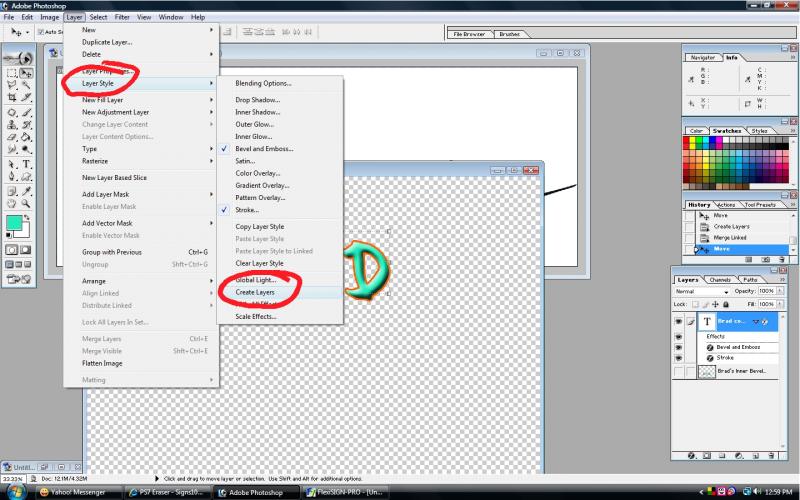Select the Hand tool

click(x=12, y=204)
